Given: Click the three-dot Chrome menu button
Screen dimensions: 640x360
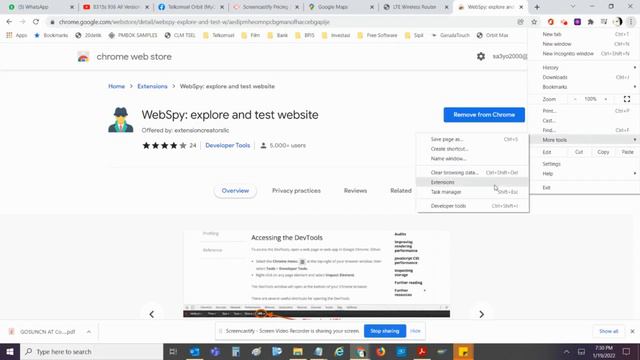Looking at the screenshot, I should pos(631,22).
